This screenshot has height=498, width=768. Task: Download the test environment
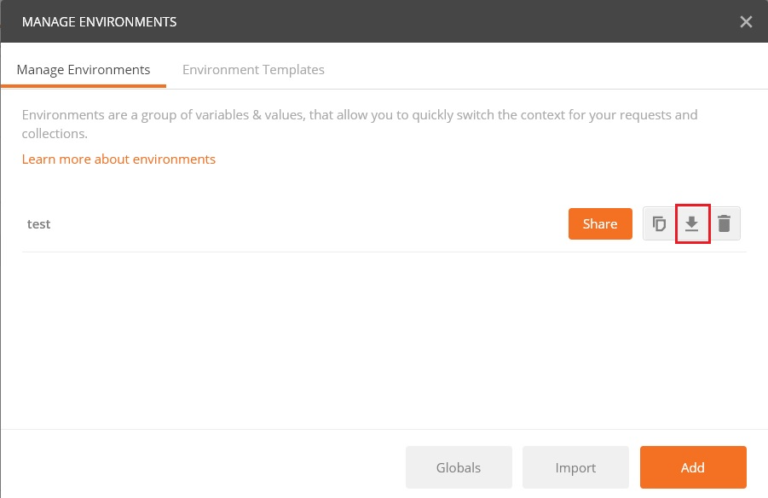pyautogui.click(x=692, y=224)
